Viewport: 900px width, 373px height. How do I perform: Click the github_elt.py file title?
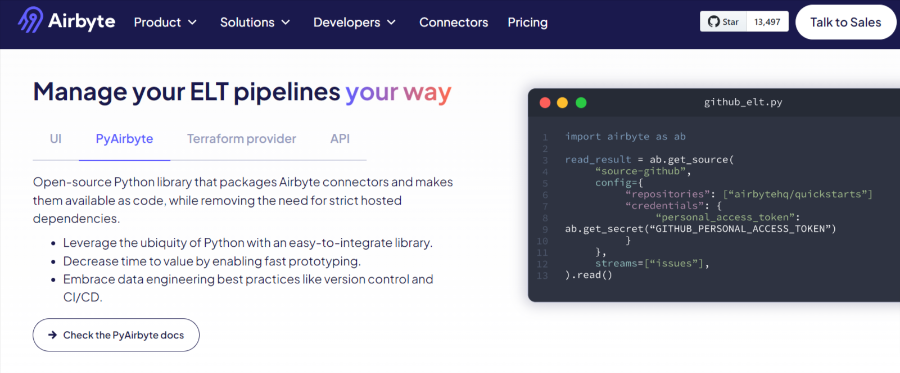tap(743, 103)
